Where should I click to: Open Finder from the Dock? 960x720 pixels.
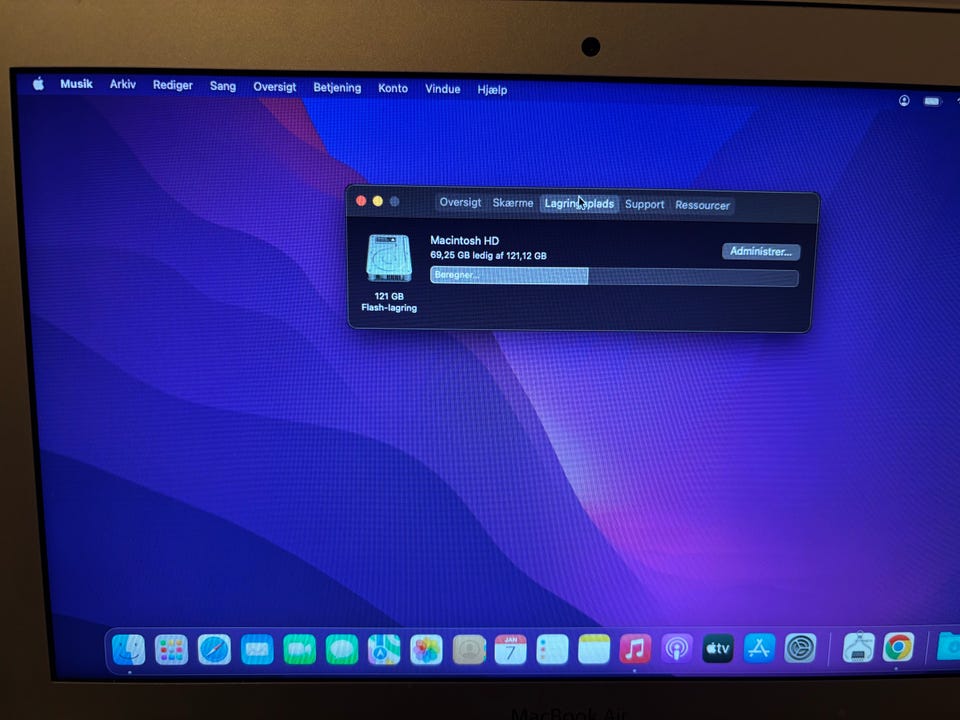pyautogui.click(x=129, y=649)
